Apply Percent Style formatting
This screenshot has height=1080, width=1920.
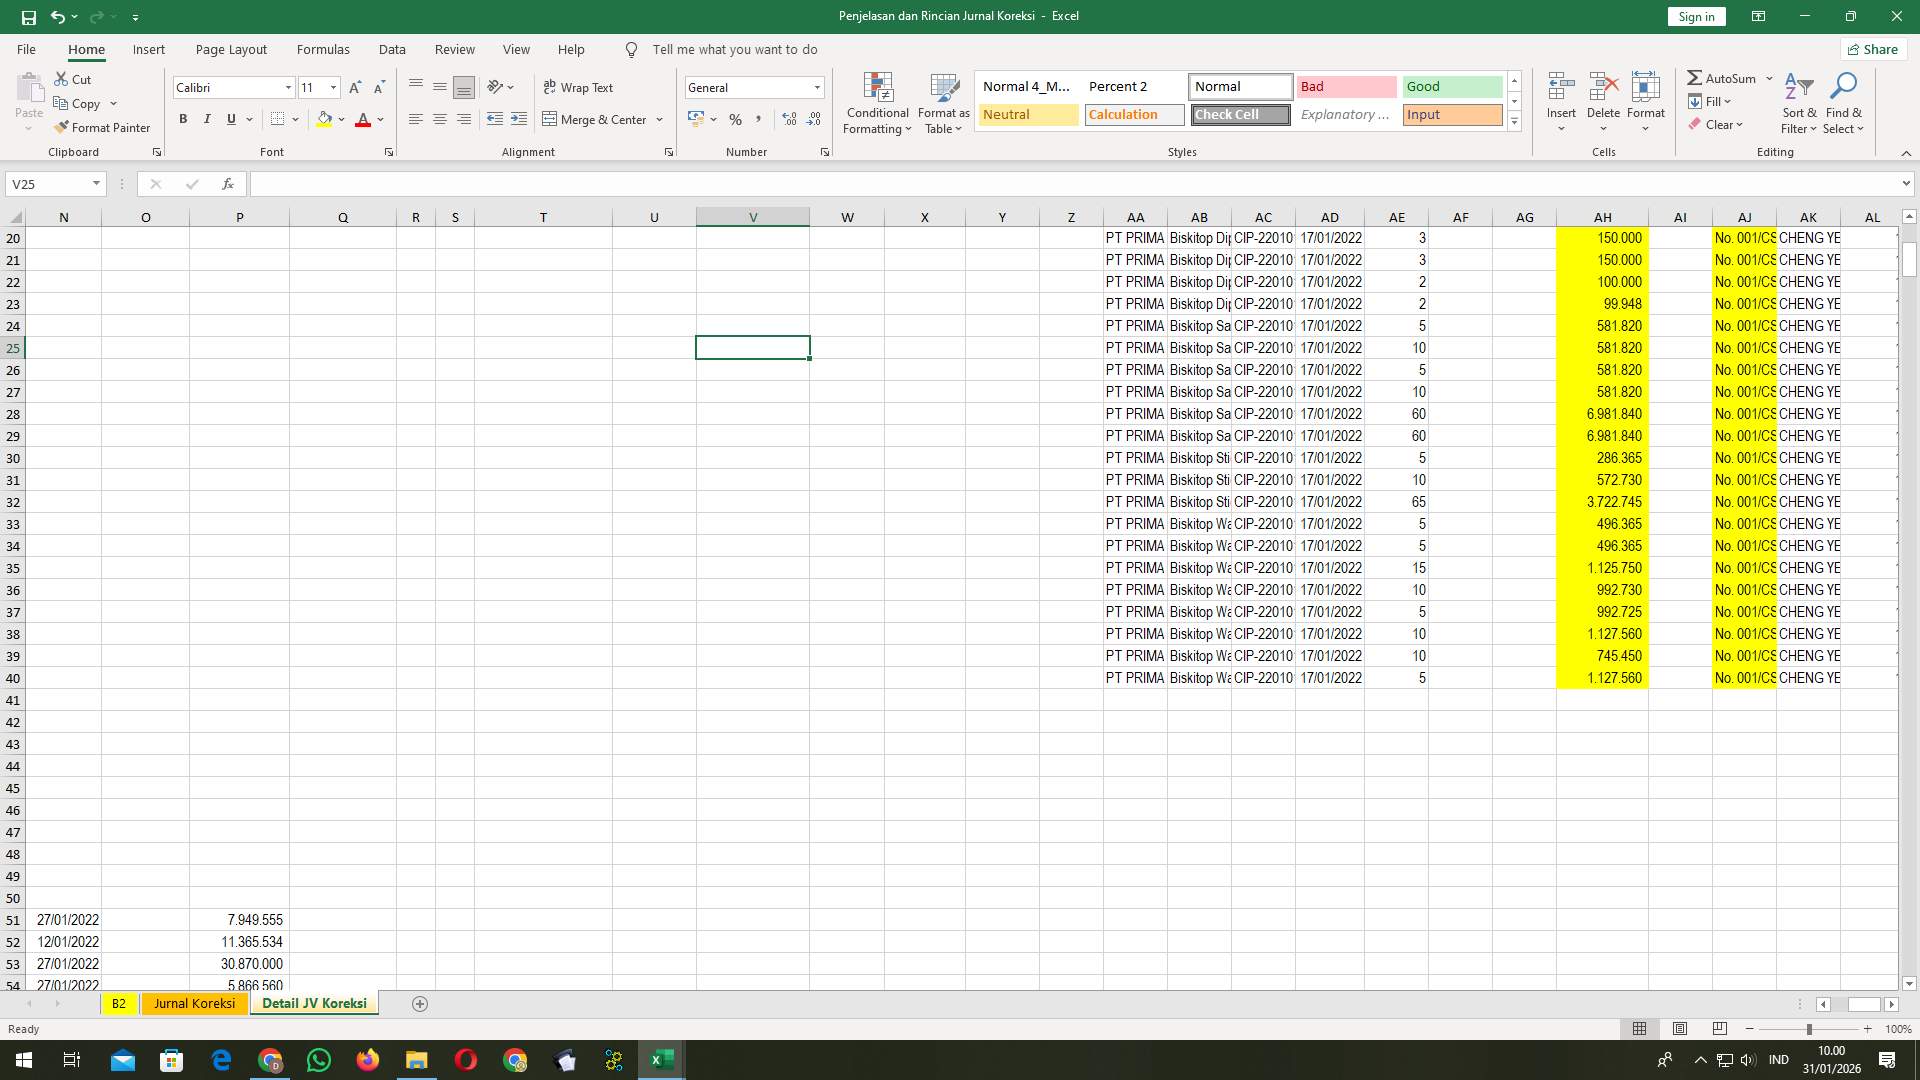[736, 119]
